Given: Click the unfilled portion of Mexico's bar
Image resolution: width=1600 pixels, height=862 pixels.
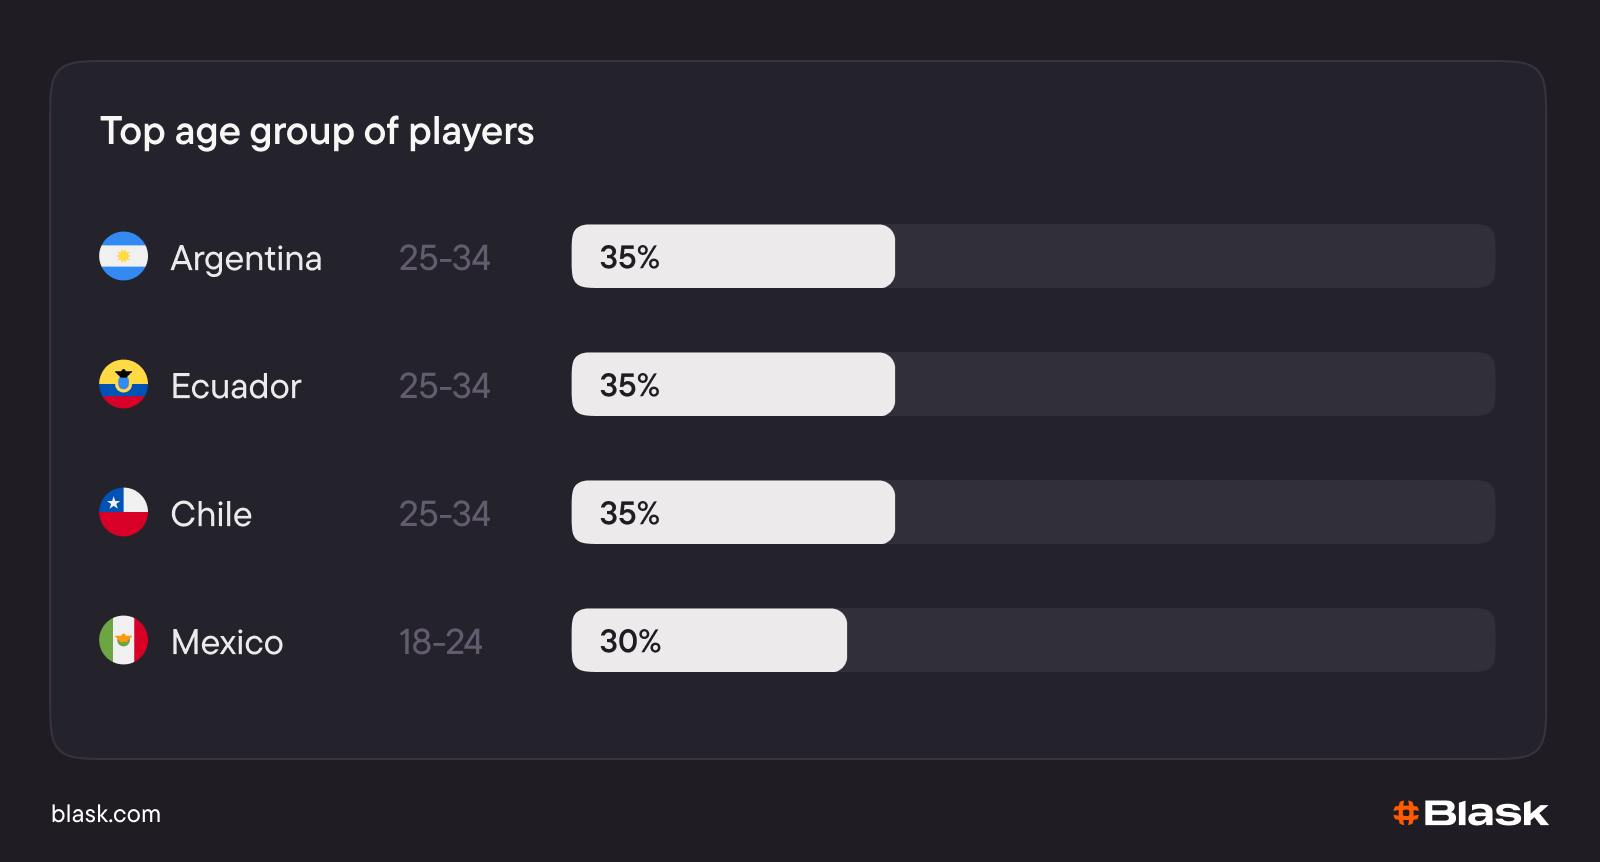Looking at the screenshot, I should coord(1171,640).
